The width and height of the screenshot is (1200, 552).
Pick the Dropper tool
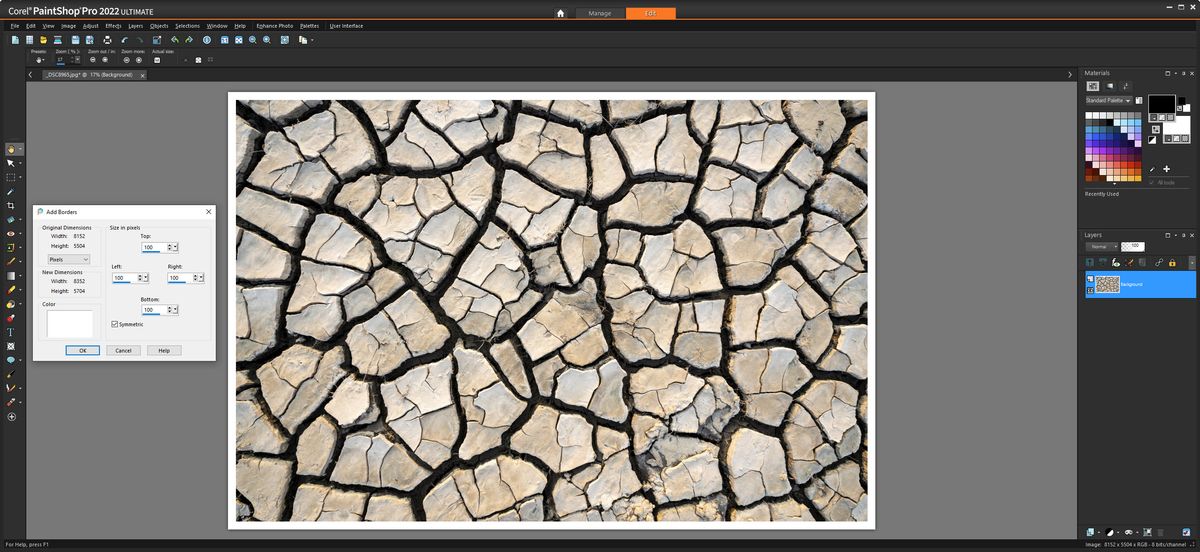point(11,191)
